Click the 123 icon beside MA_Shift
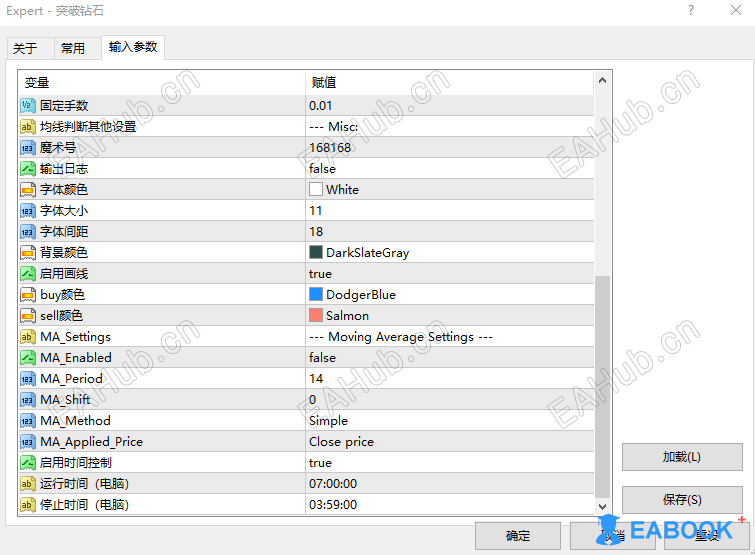 click(x=28, y=400)
